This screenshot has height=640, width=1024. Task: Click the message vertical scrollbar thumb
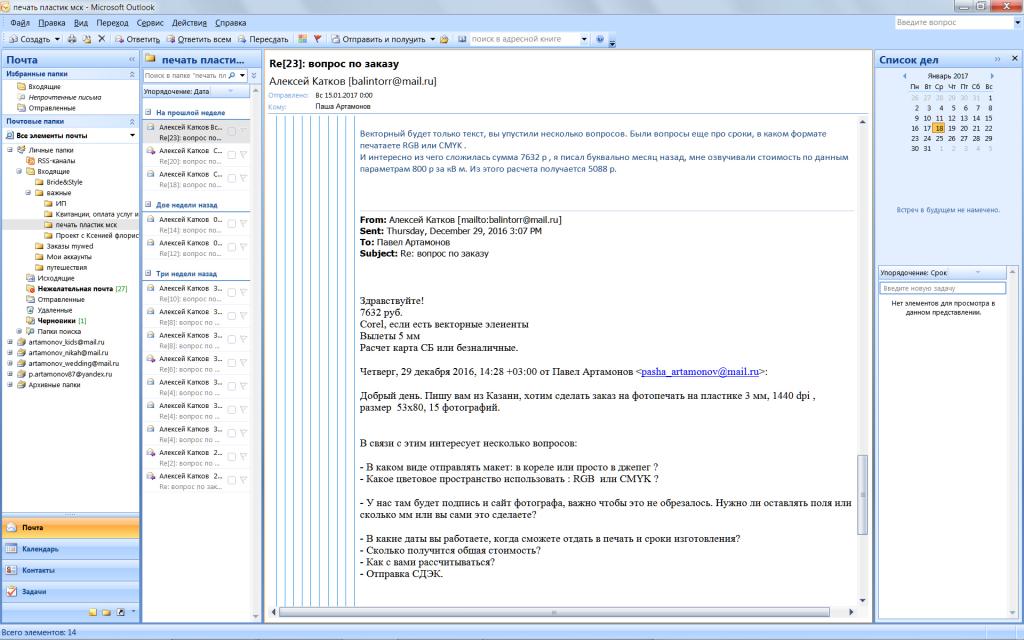(x=862, y=495)
